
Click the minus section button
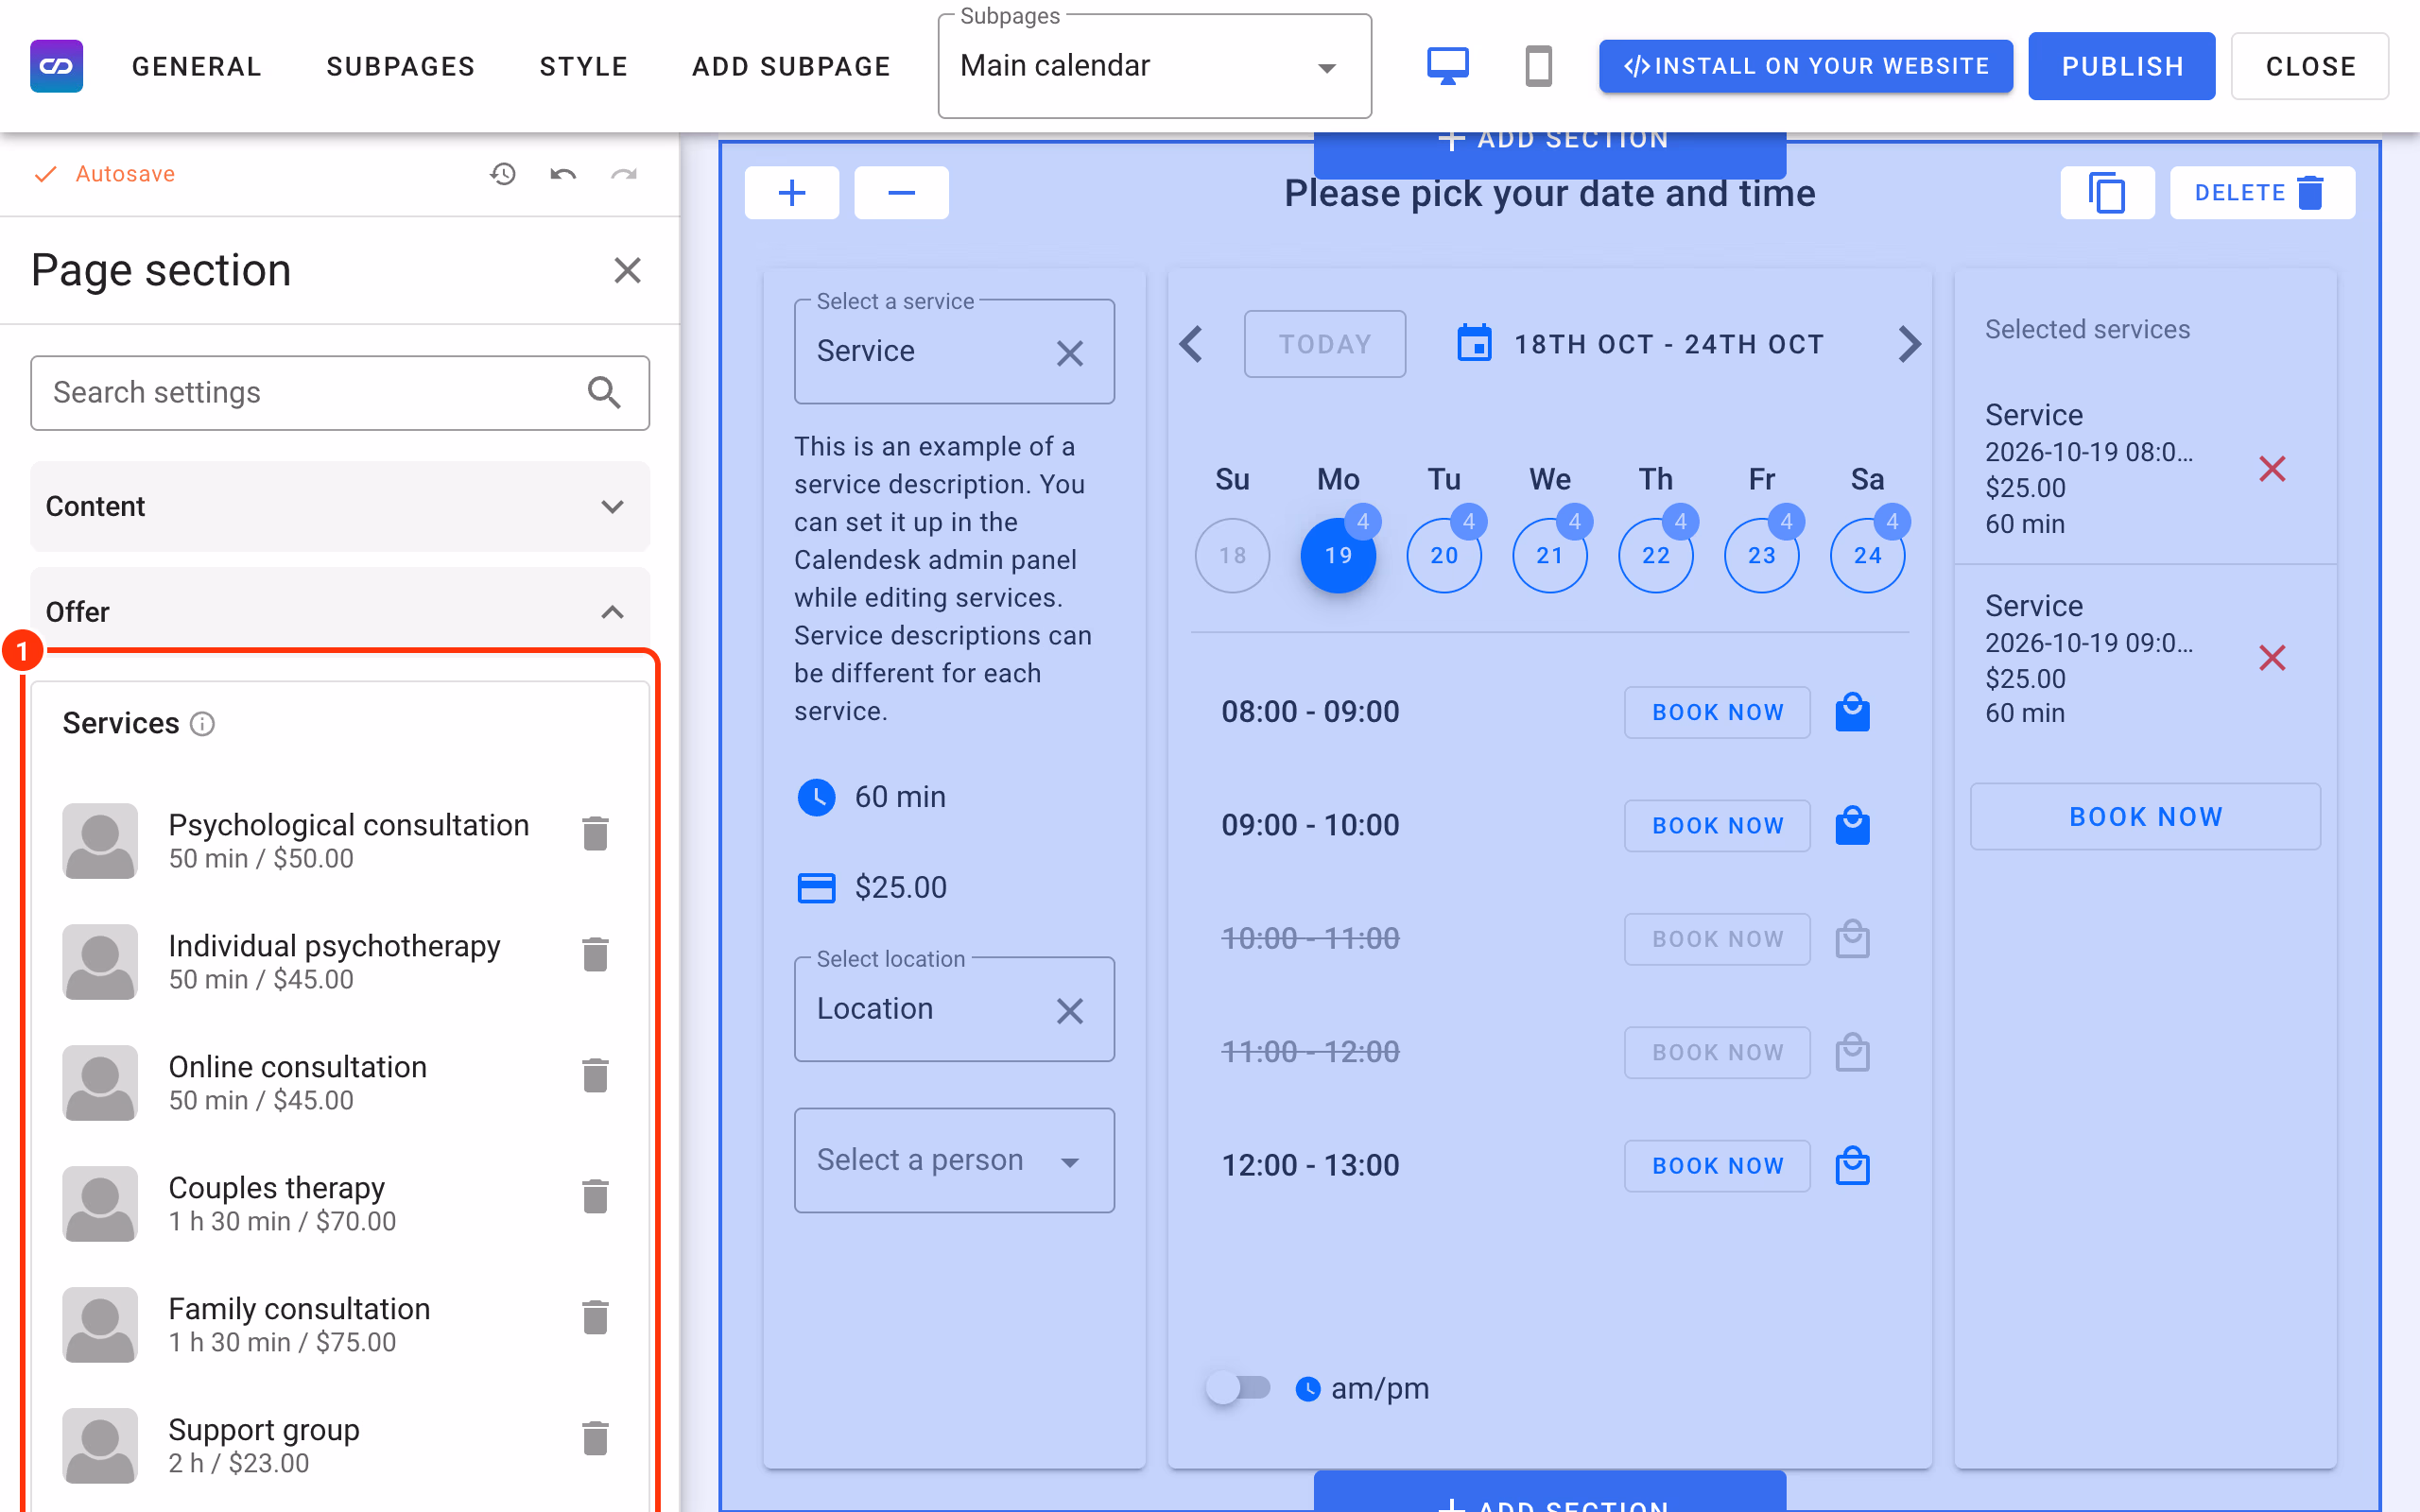tap(901, 193)
